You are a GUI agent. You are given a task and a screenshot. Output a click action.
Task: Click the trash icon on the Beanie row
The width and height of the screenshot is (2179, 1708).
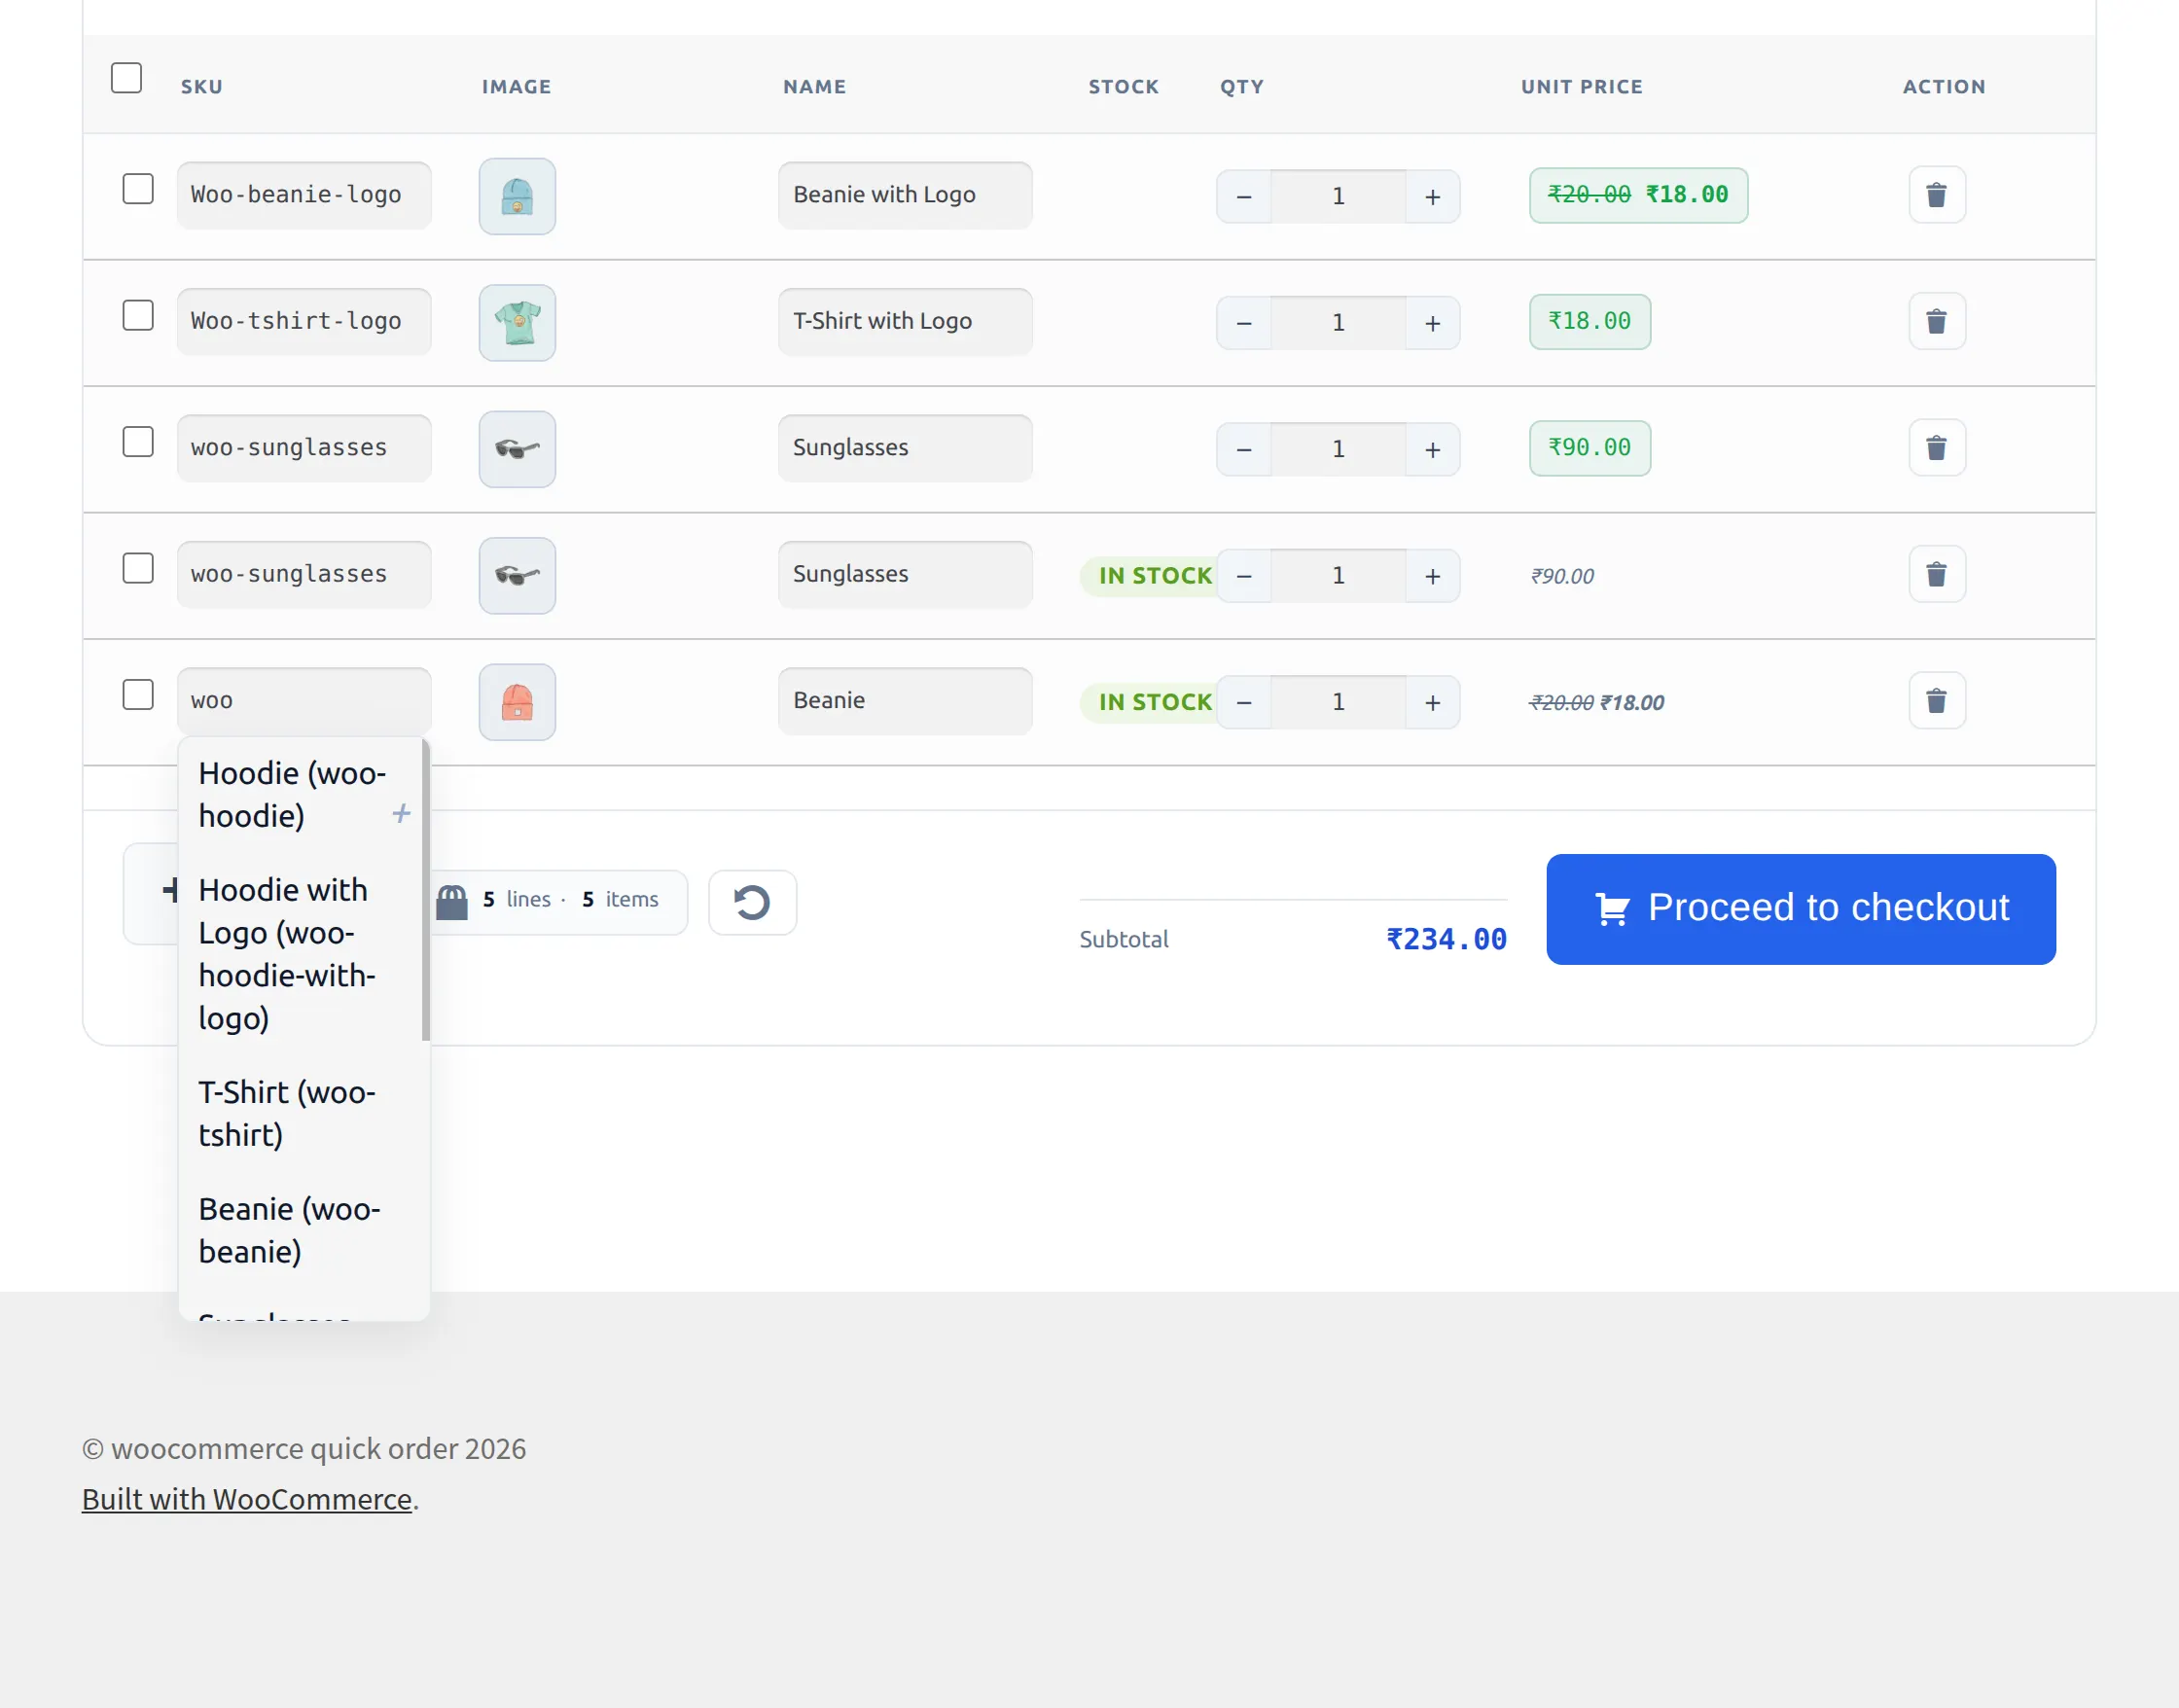(x=1936, y=701)
